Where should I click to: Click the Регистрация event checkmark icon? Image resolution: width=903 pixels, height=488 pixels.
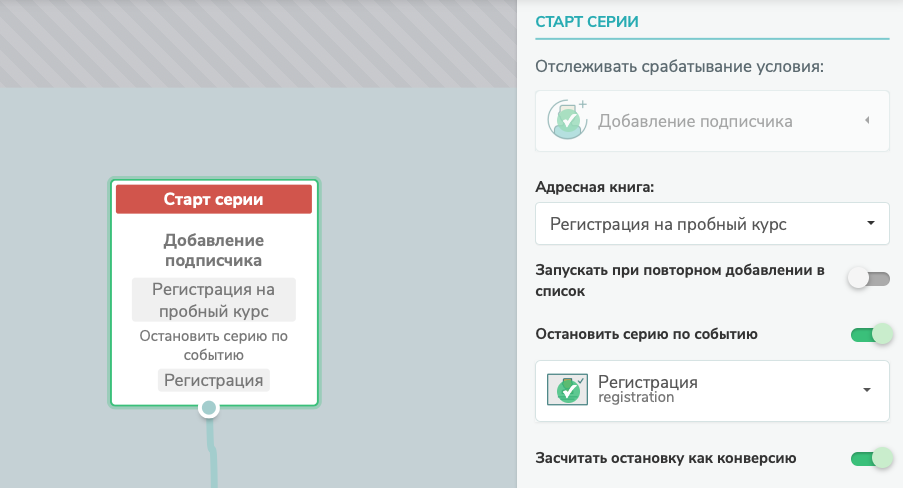coord(567,389)
